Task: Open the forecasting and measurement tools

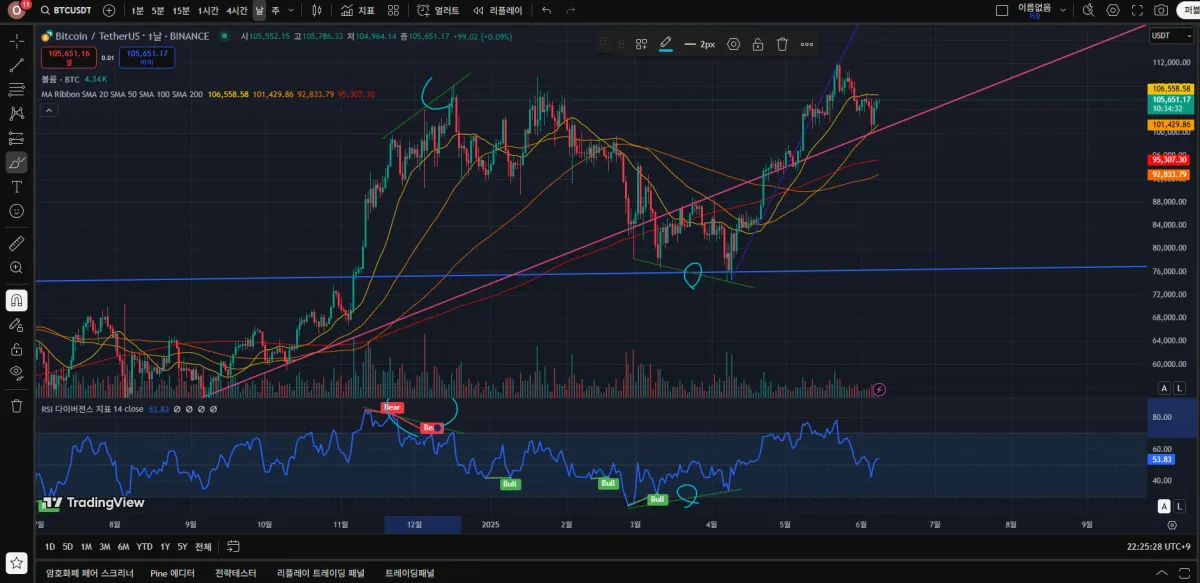Action: (x=16, y=138)
